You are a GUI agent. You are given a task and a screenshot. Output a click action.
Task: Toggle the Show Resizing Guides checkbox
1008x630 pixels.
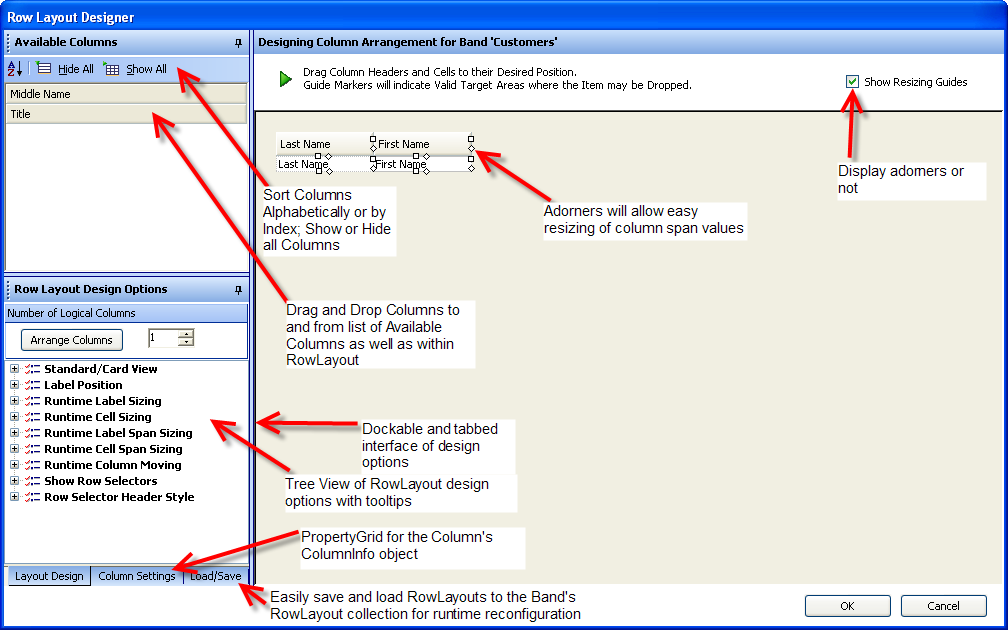click(852, 82)
